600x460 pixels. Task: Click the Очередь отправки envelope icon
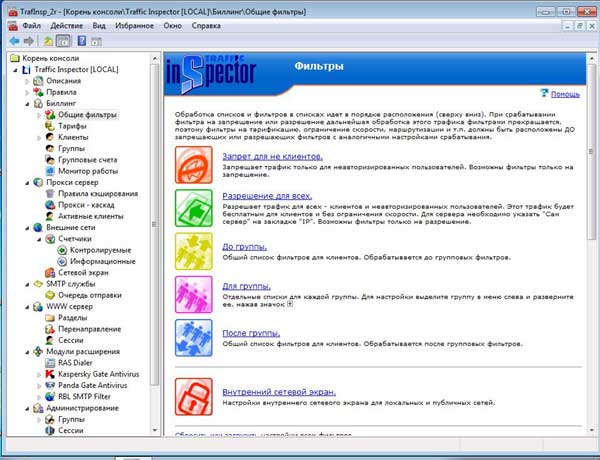click(50, 295)
